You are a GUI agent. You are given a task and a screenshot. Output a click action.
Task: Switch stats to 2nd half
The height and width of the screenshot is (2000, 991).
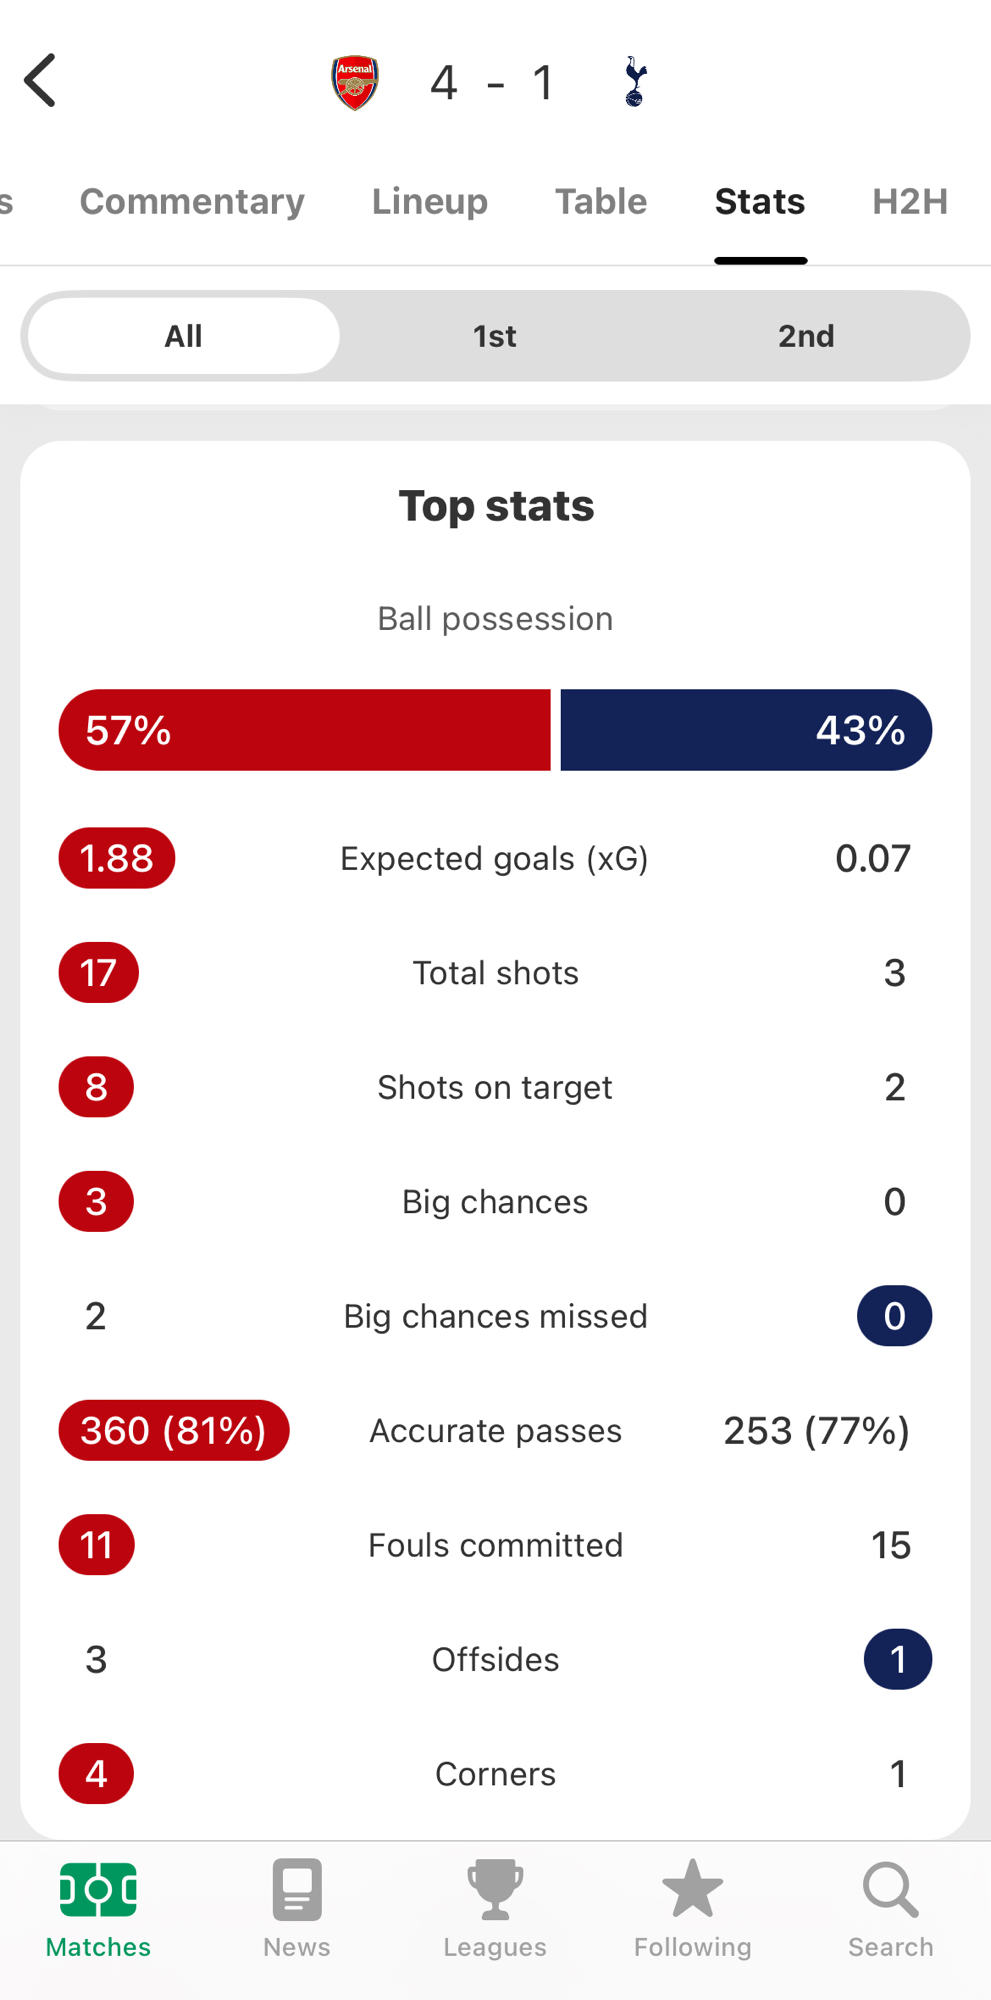tap(806, 336)
